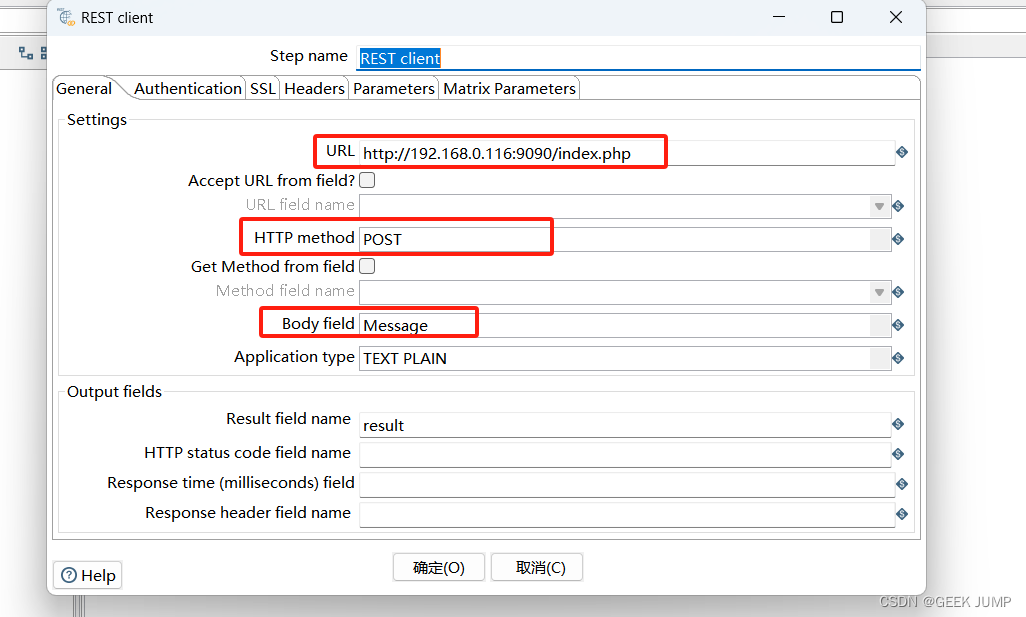The height and width of the screenshot is (617, 1026).
Task: Switch to the Parameters tab
Action: click(x=393, y=88)
